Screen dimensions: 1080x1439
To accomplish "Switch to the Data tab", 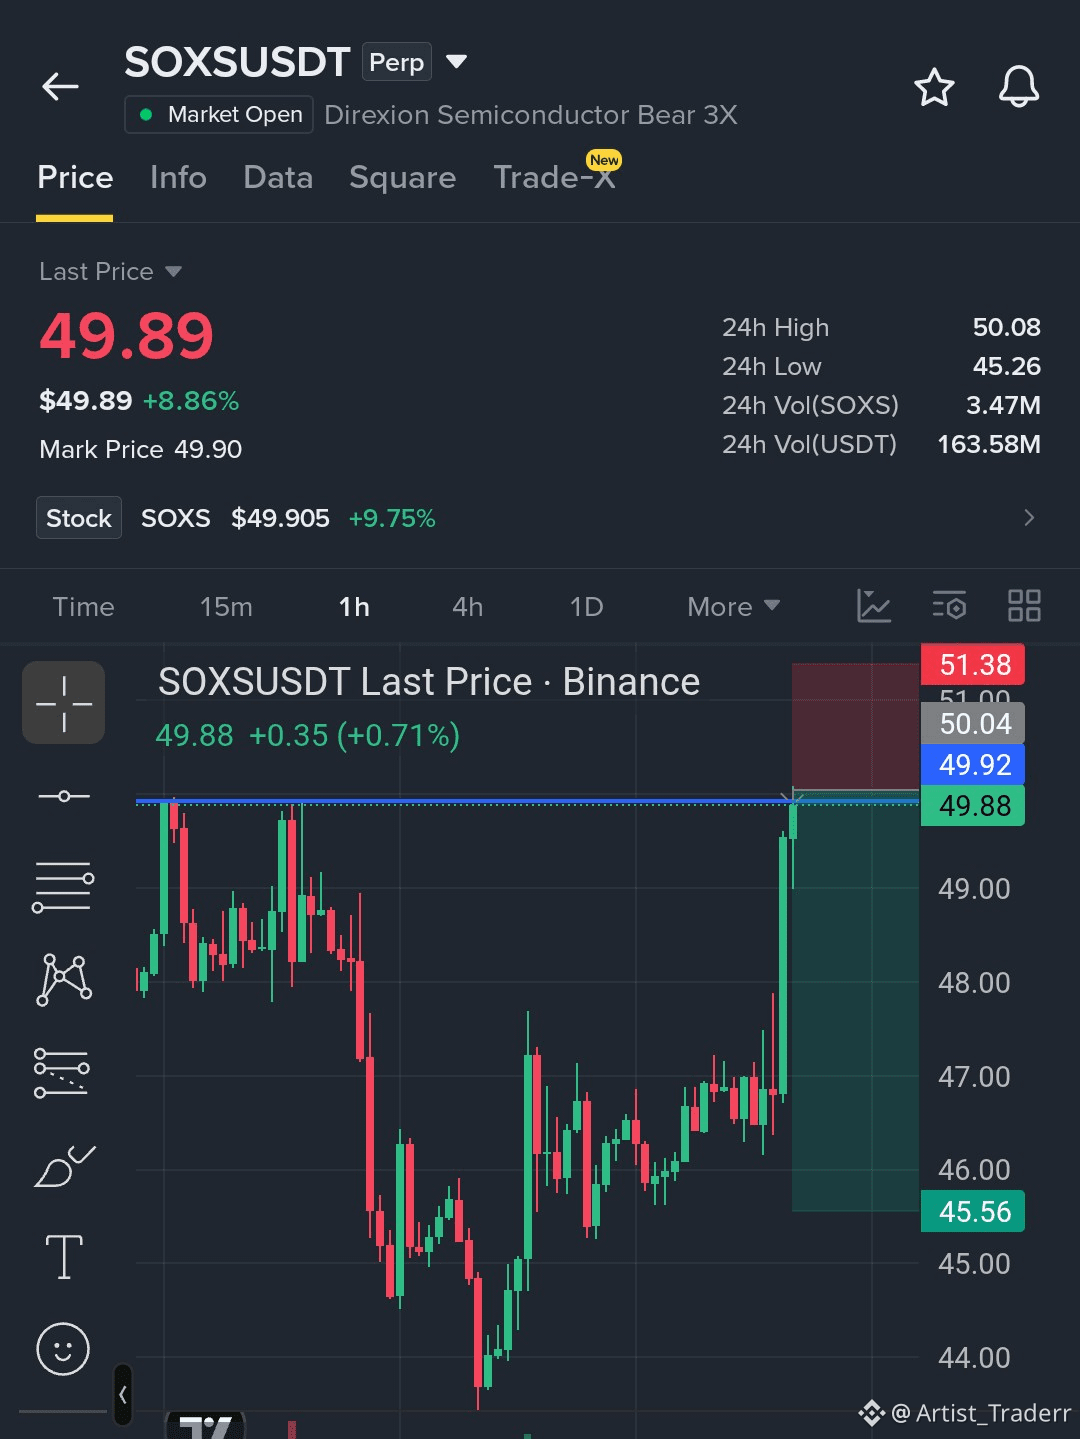I will pyautogui.click(x=278, y=178).
